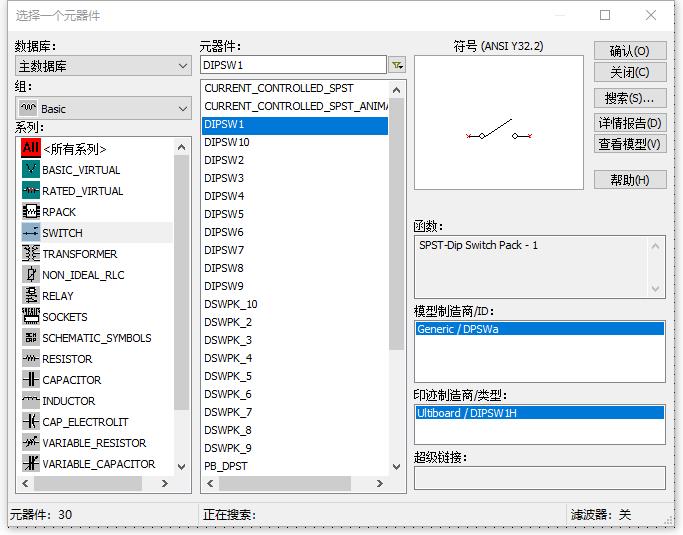Click the series list vertical scrollbar down arrow
Screen dimensions: 683x535
[x=182, y=467]
